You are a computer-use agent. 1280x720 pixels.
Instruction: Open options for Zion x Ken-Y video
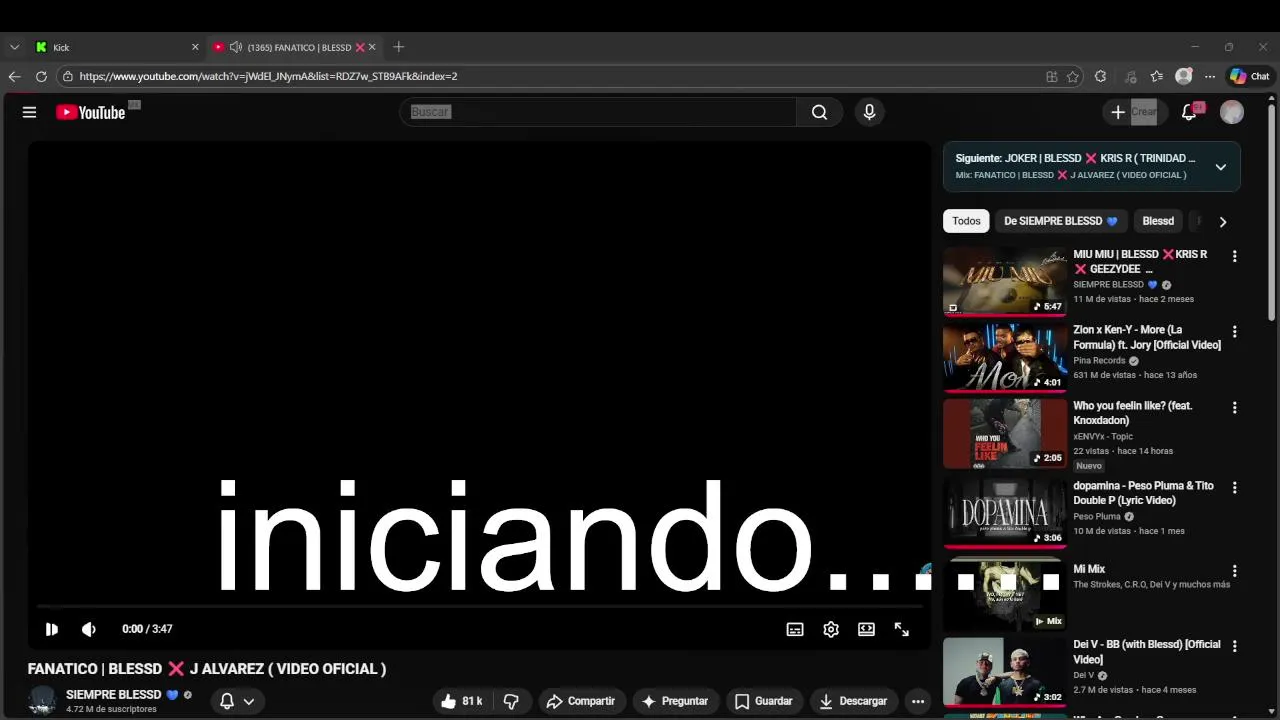pyautogui.click(x=1234, y=332)
